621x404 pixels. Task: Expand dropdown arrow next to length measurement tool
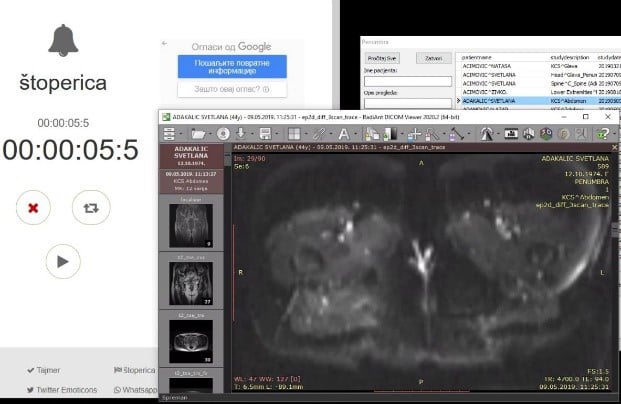pyautogui.click(x=469, y=134)
